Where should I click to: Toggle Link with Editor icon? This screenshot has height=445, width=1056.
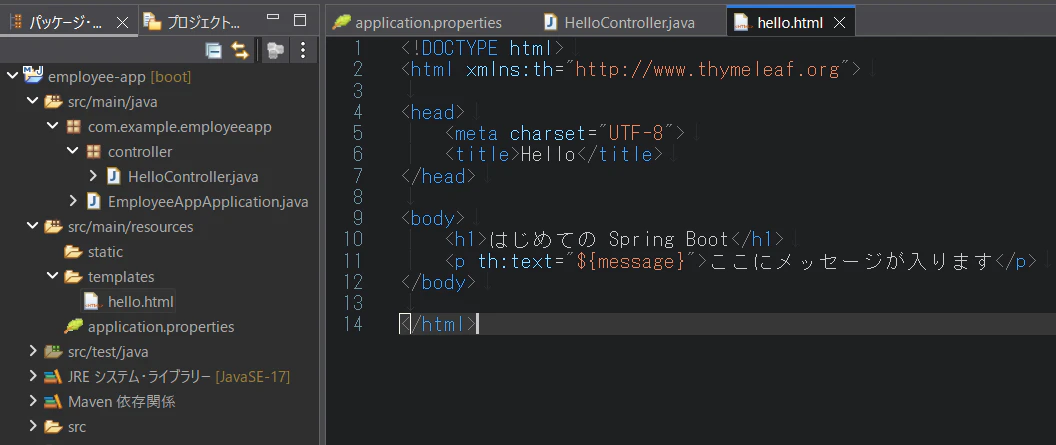pyautogui.click(x=240, y=50)
